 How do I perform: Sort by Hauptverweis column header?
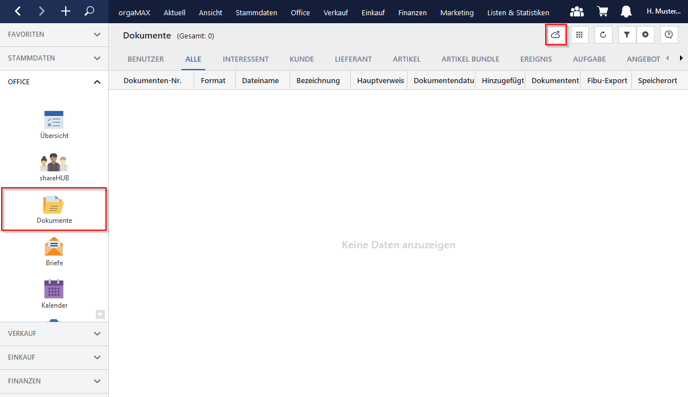tap(380, 80)
